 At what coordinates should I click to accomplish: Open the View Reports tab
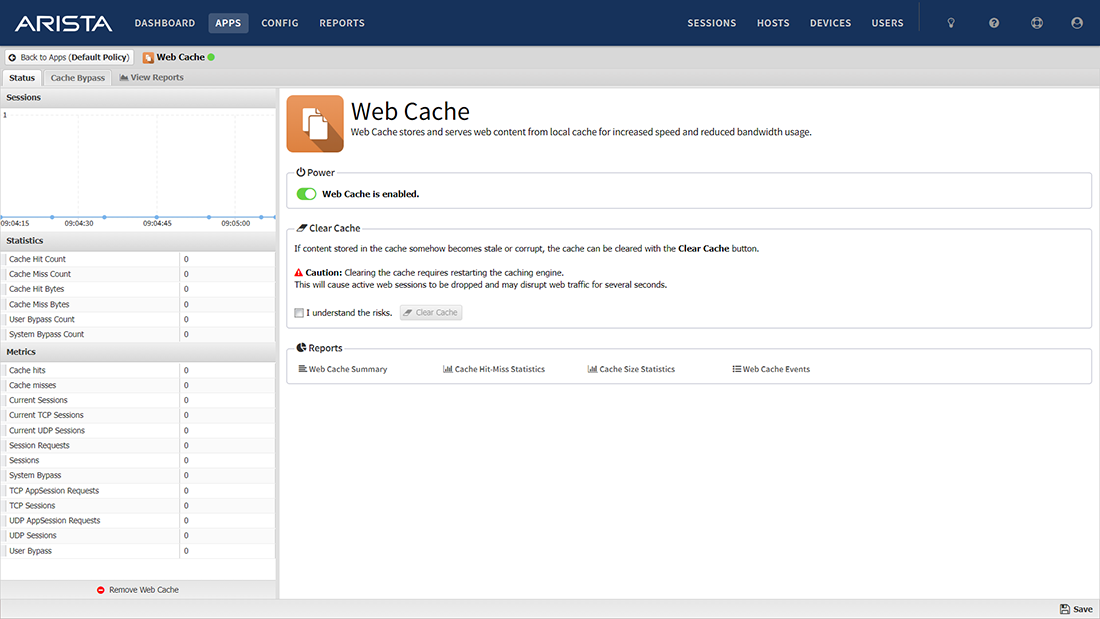(x=152, y=78)
